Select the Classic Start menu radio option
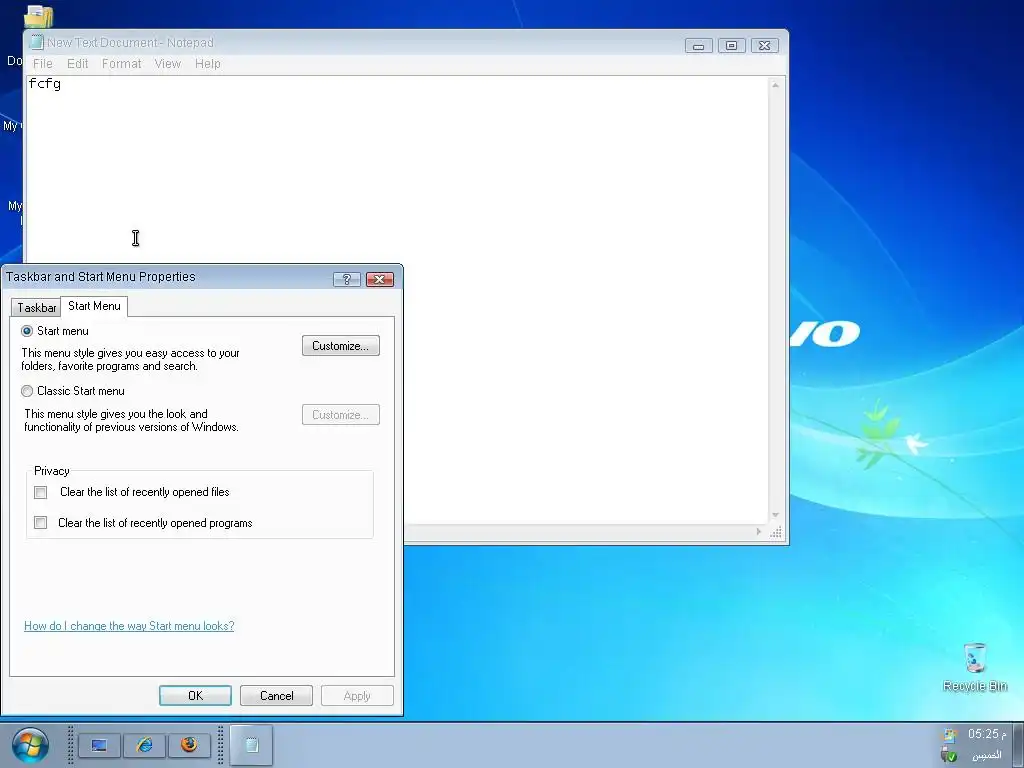This screenshot has width=1024, height=768. pos(27,391)
